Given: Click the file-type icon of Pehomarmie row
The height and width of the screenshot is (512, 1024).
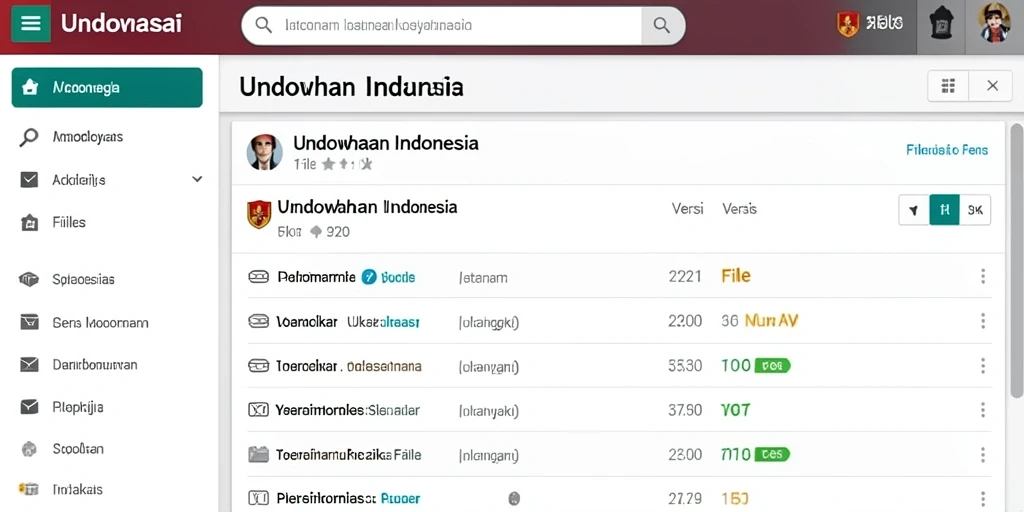Looking at the screenshot, I should (259, 277).
